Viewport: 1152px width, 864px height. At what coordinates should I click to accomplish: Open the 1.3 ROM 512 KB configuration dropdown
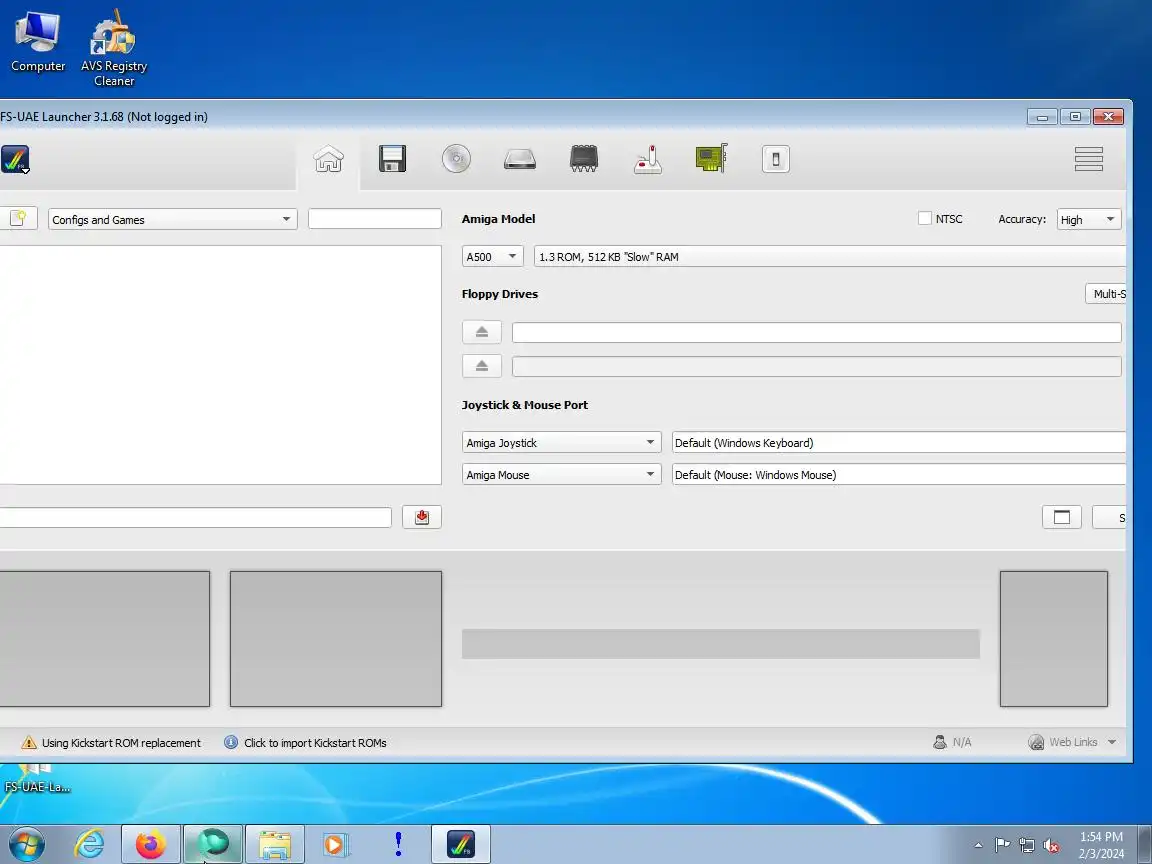pyautogui.click(x=829, y=256)
